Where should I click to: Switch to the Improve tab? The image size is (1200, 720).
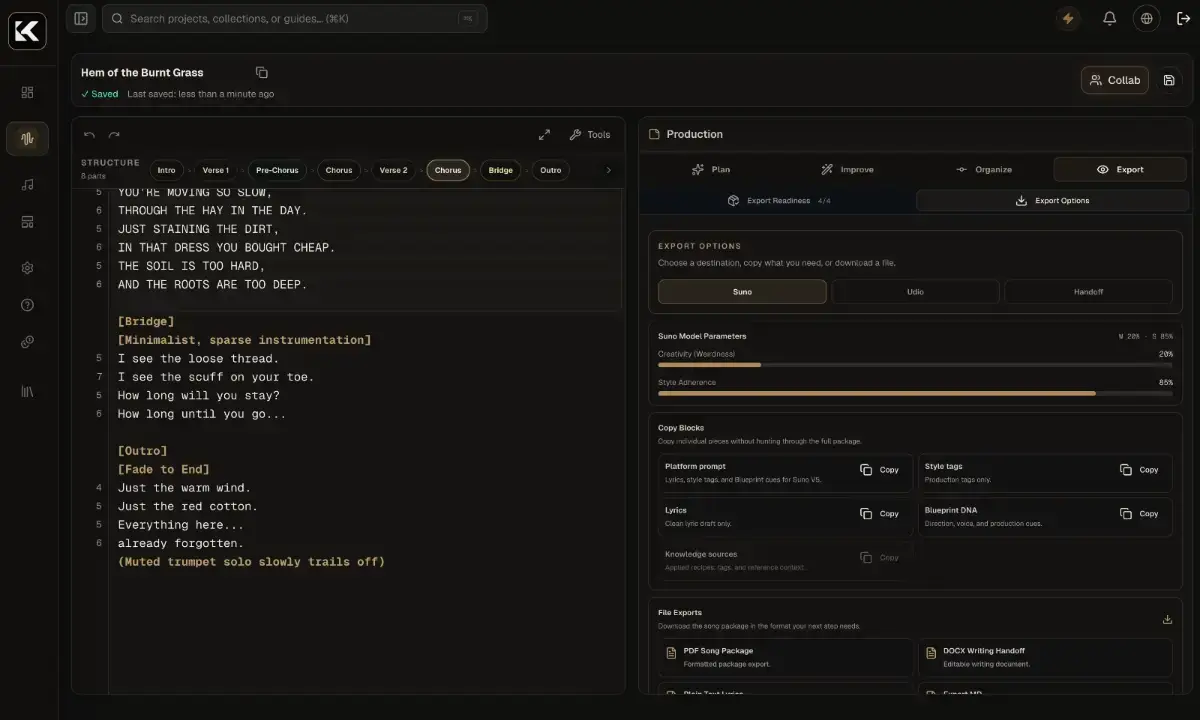846,170
